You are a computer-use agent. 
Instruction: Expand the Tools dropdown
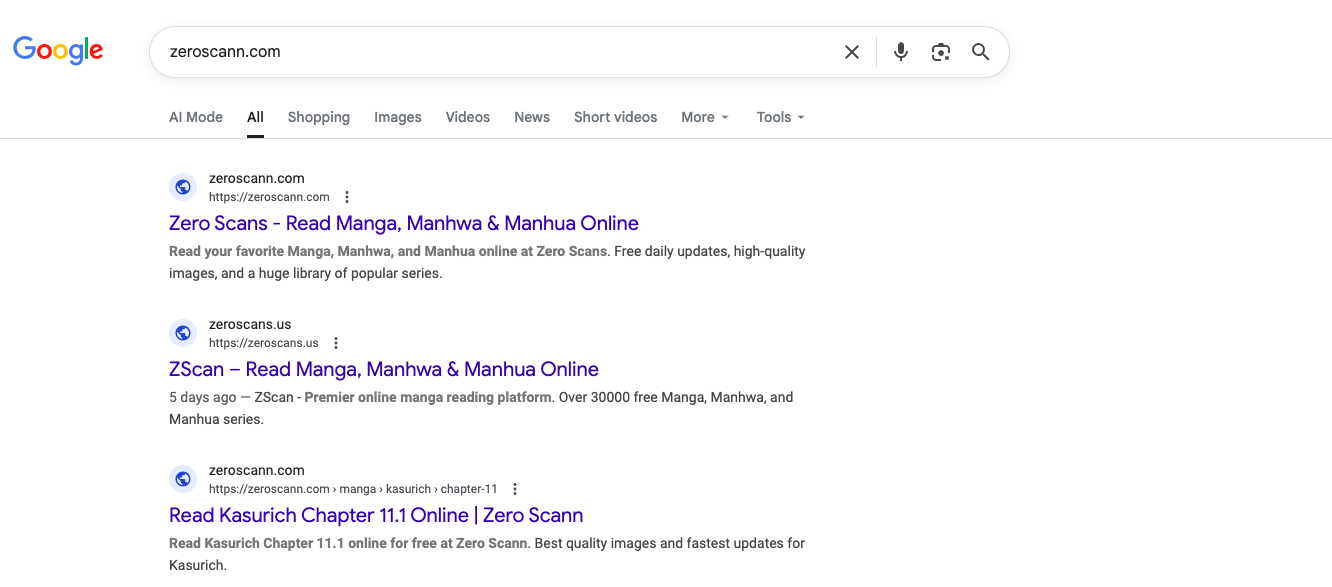click(x=780, y=117)
